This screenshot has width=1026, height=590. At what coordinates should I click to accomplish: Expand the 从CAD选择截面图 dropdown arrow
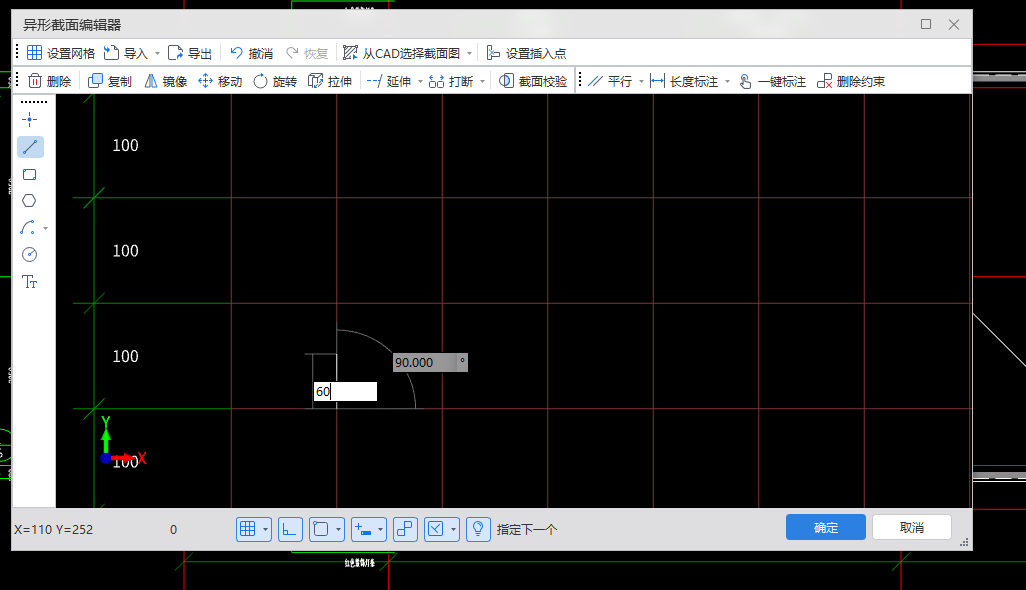[x=469, y=54]
